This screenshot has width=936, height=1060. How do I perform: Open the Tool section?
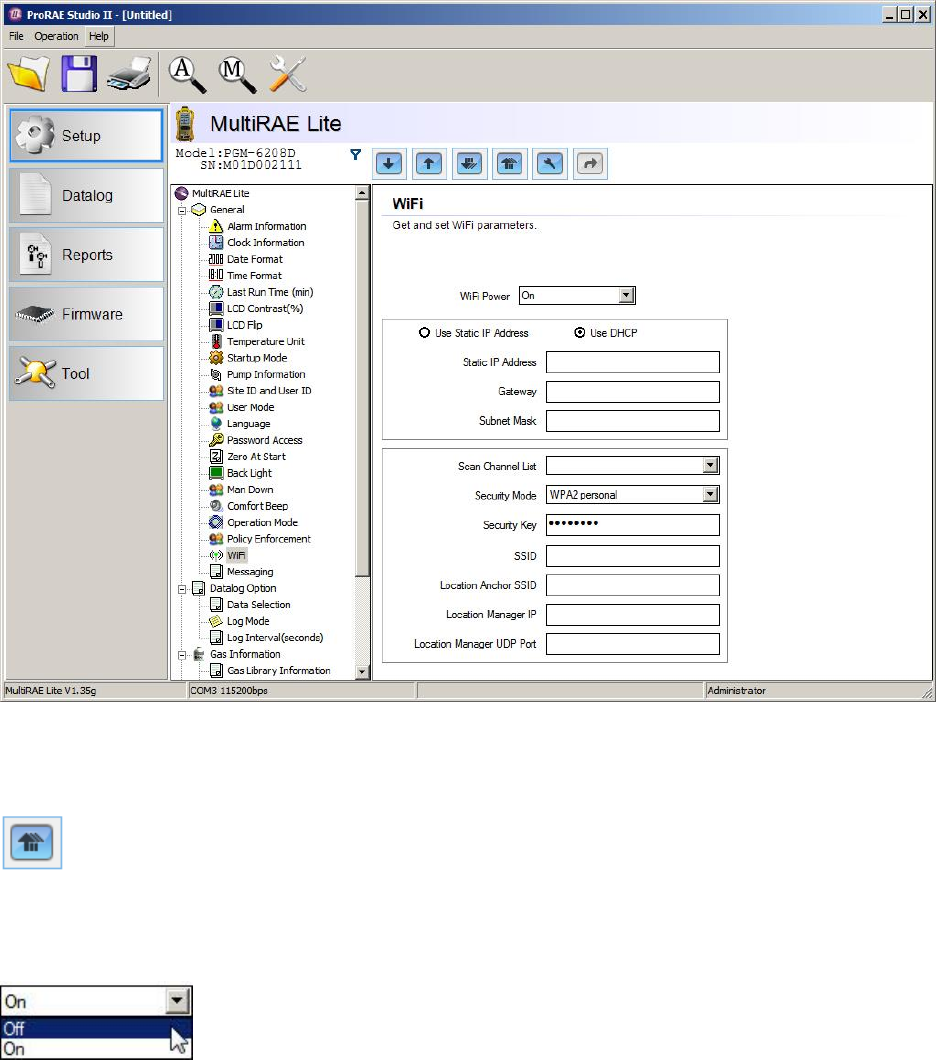tap(87, 374)
